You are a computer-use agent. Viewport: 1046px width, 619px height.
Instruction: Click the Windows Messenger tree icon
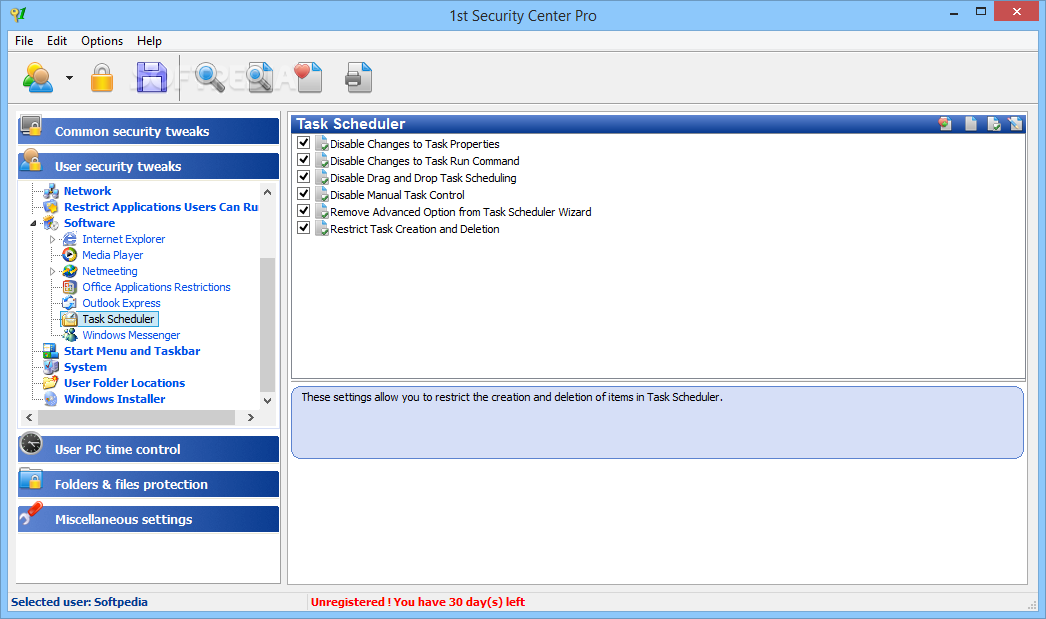69,335
